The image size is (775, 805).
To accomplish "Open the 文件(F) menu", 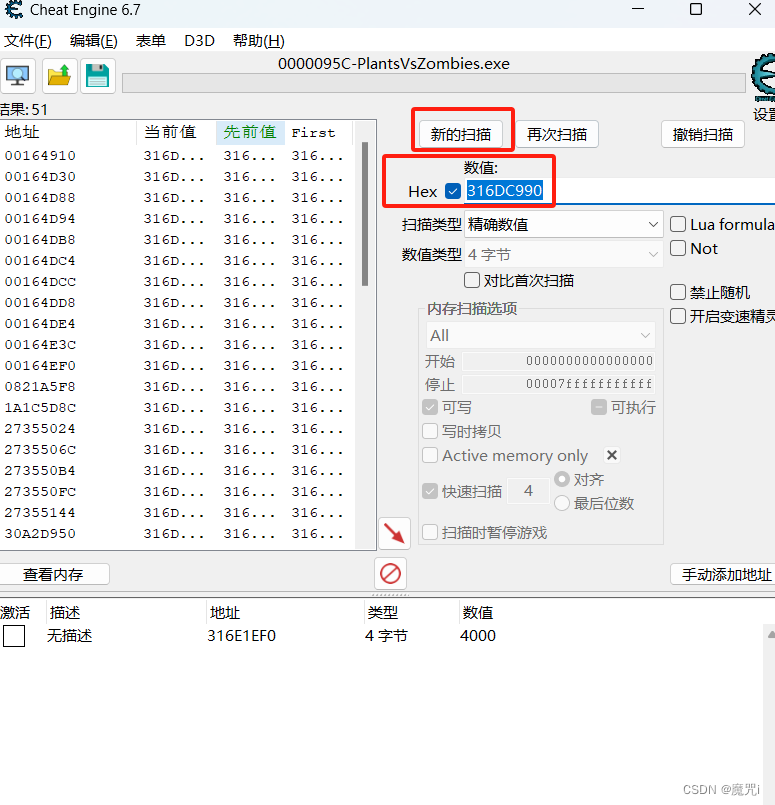I will tap(28, 41).
